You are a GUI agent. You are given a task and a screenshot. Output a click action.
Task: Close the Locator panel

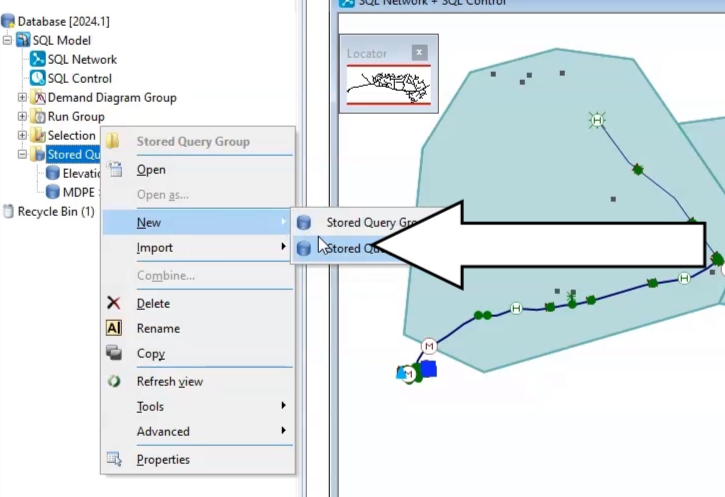point(419,52)
